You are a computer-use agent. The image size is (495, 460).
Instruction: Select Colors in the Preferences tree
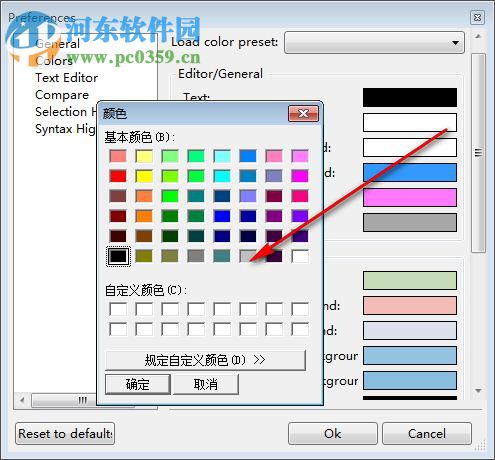(54, 61)
